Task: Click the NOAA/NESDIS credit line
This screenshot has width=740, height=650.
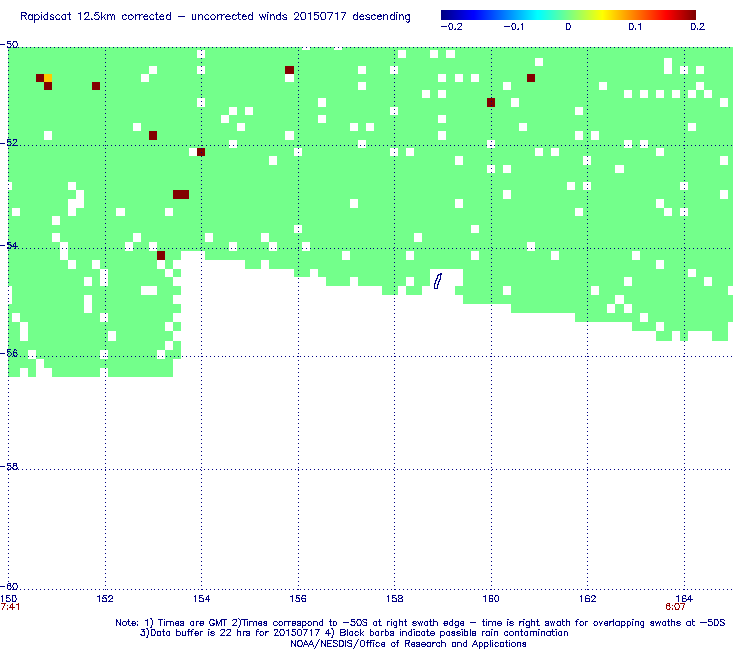Action: point(408,644)
